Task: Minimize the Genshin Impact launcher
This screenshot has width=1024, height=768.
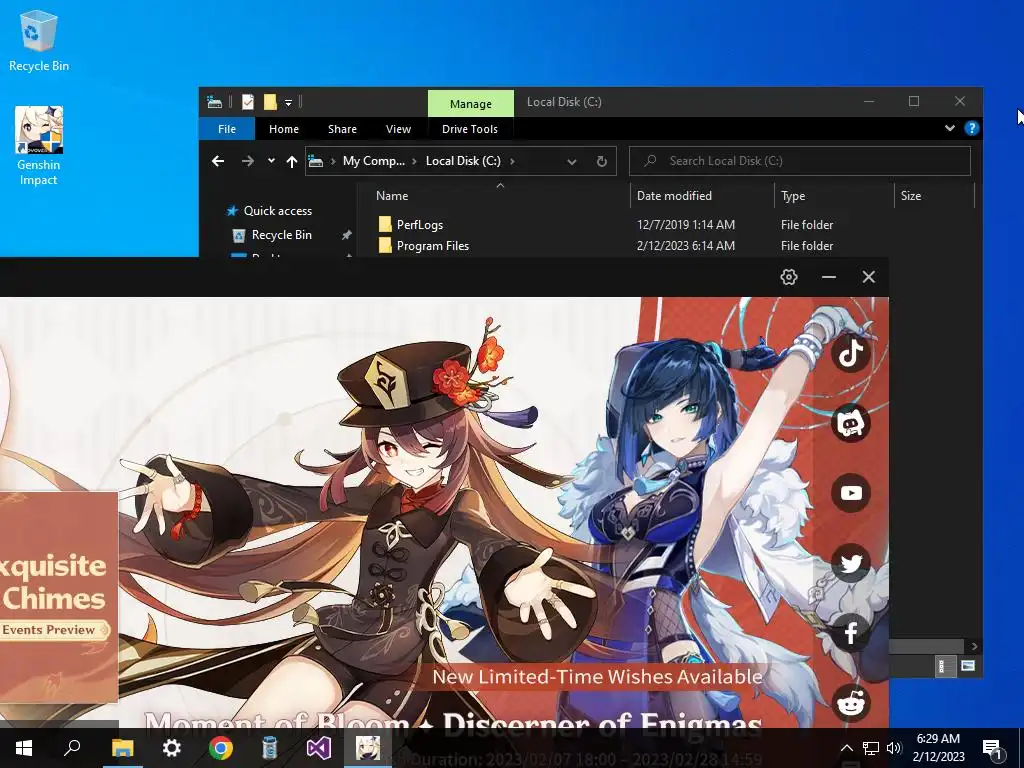Action: point(829,277)
